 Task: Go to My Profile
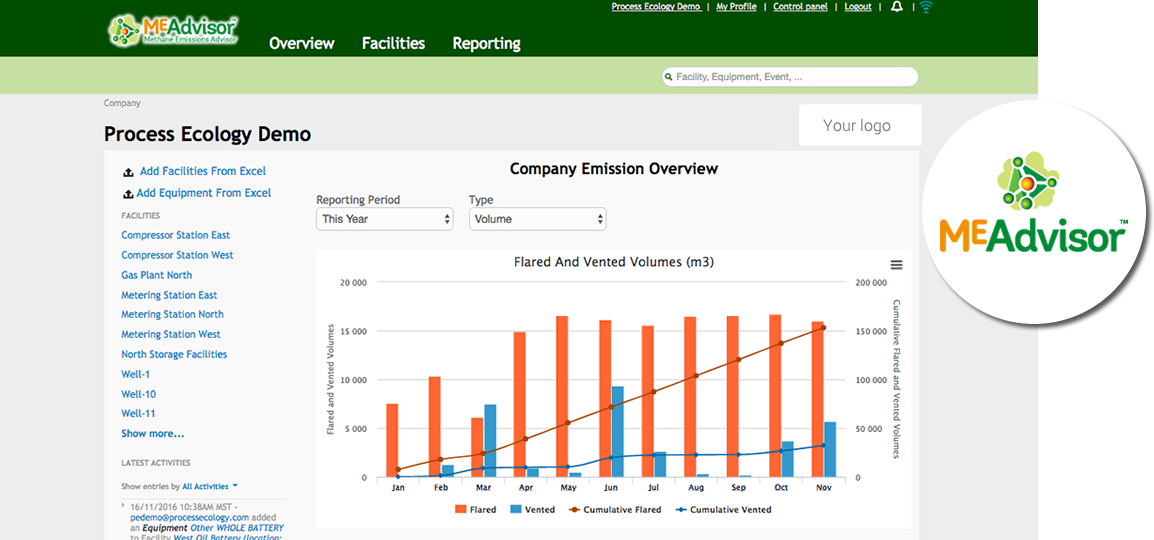pyautogui.click(x=737, y=7)
